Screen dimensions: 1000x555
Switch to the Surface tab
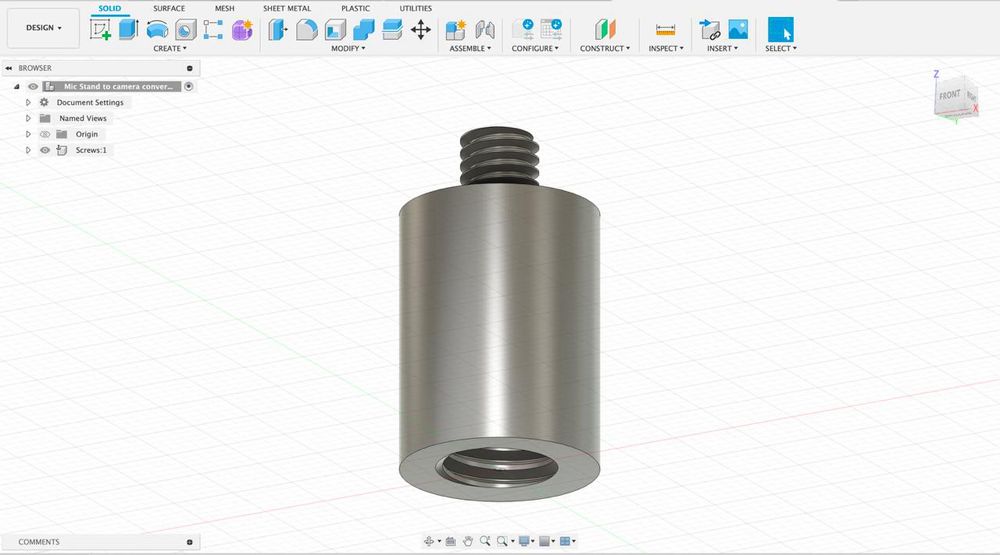point(169,8)
